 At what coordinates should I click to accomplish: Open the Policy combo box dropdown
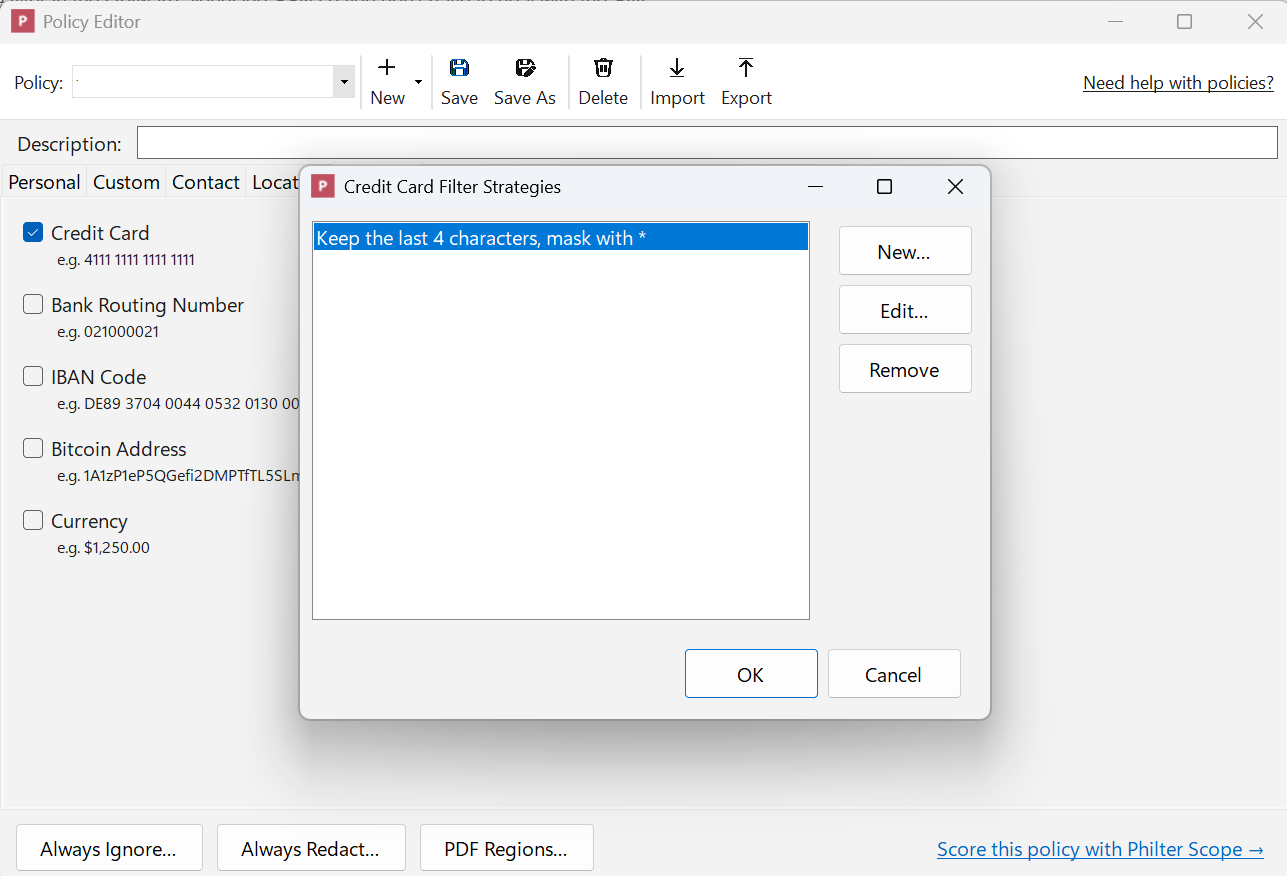(344, 82)
